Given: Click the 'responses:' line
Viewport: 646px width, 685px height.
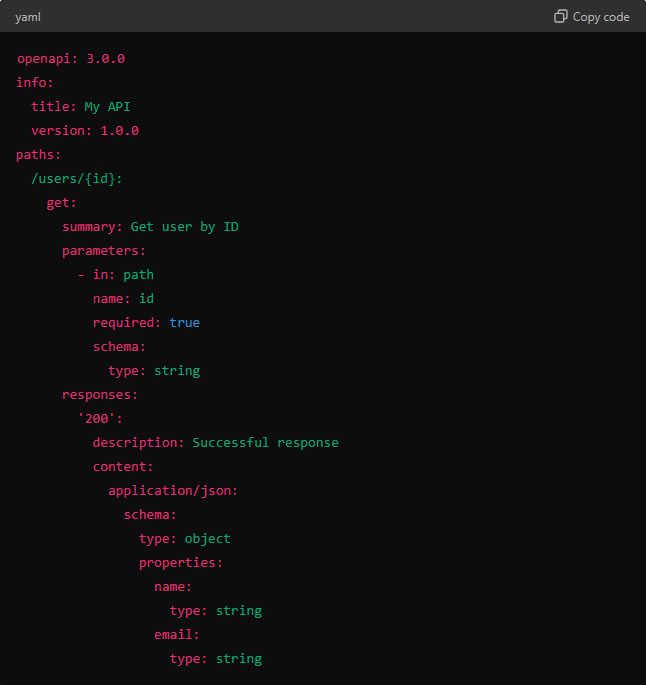Looking at the screenshot, I should click(x=100, y=394).
